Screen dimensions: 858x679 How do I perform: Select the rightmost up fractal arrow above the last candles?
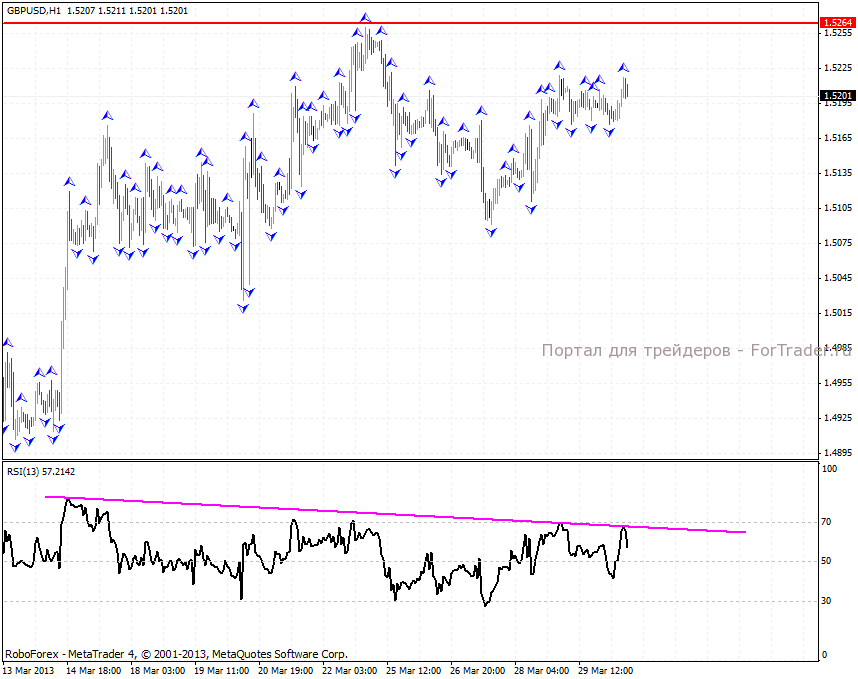coord(624,67)
